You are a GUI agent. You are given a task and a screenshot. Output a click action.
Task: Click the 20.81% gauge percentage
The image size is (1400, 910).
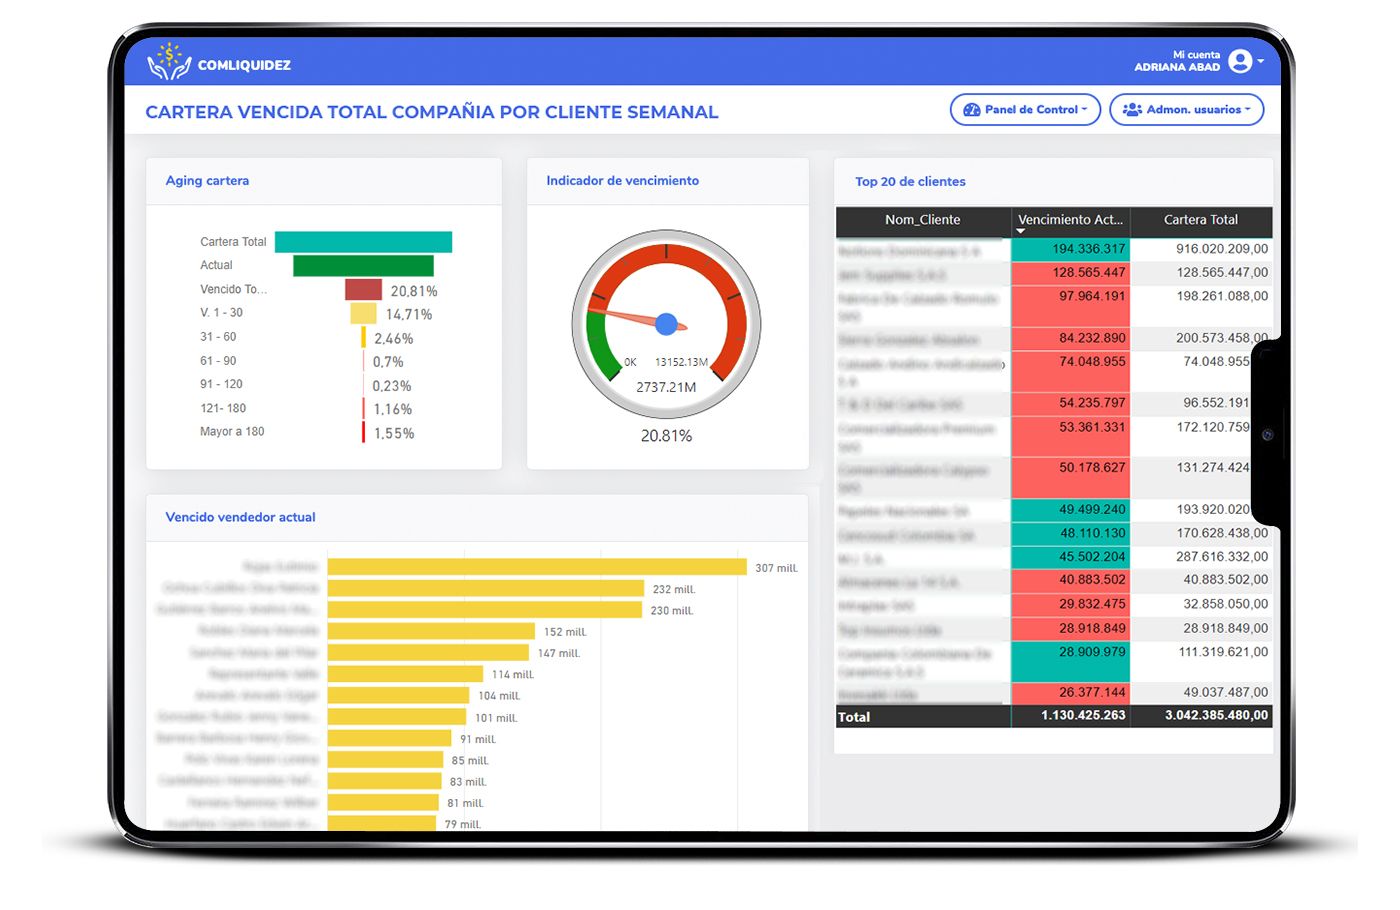[x=666, y=436]
